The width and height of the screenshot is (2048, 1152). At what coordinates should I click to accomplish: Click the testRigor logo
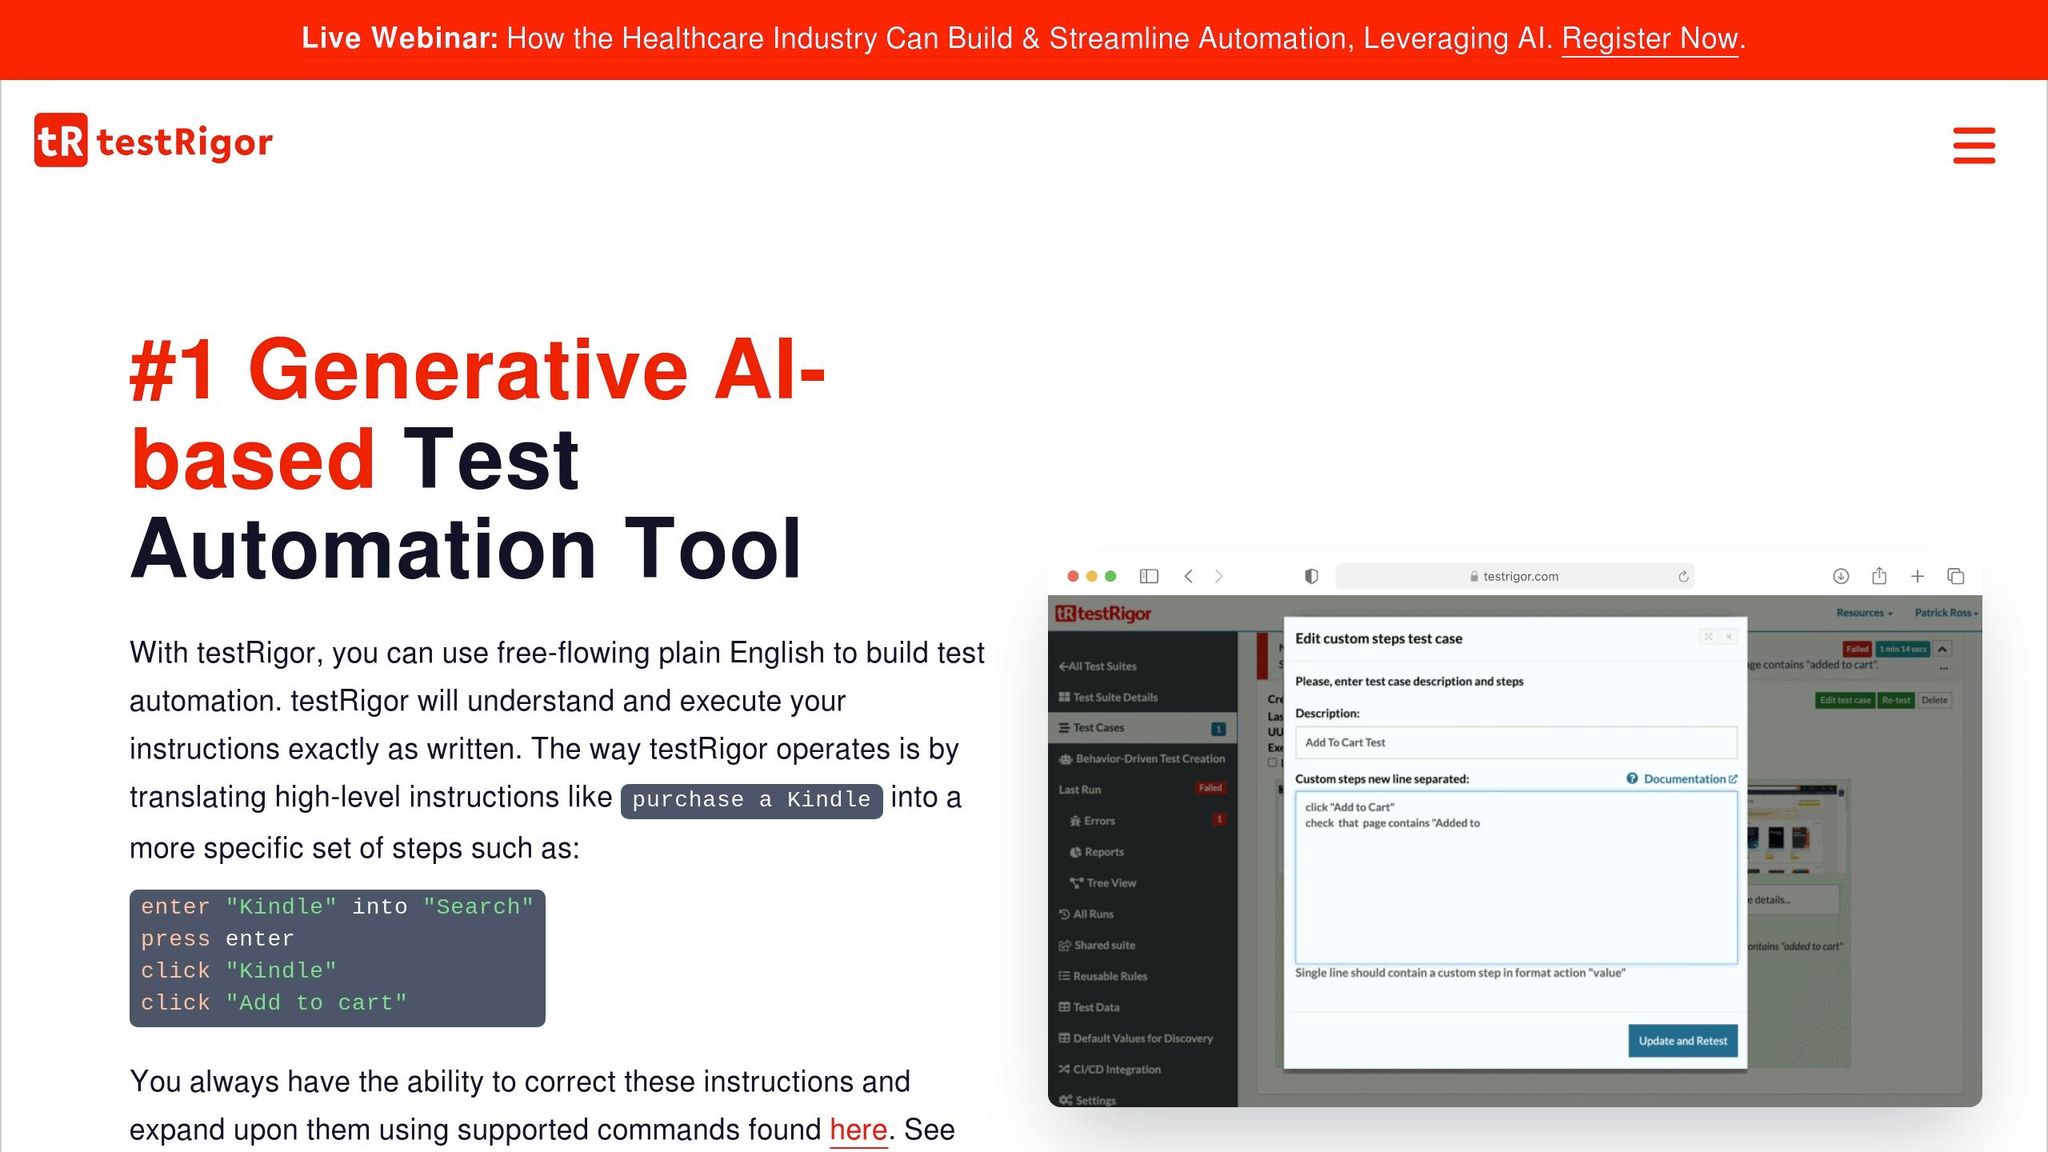click(153, 141)
